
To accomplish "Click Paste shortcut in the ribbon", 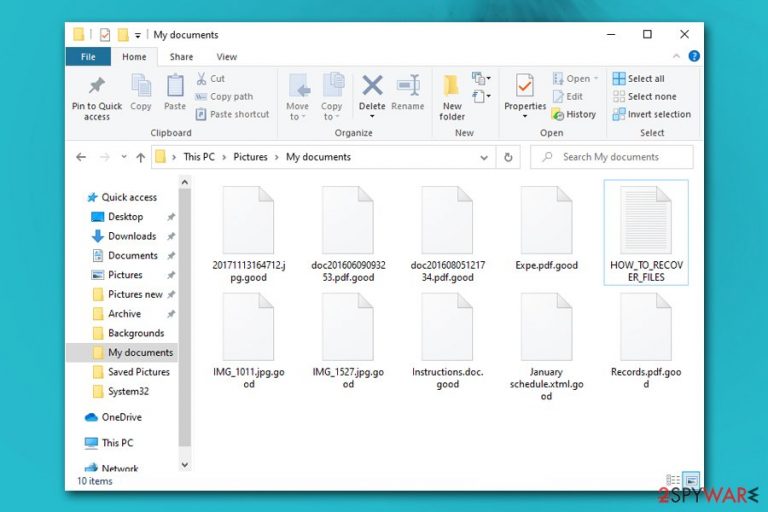I will (x=232, y=114).
